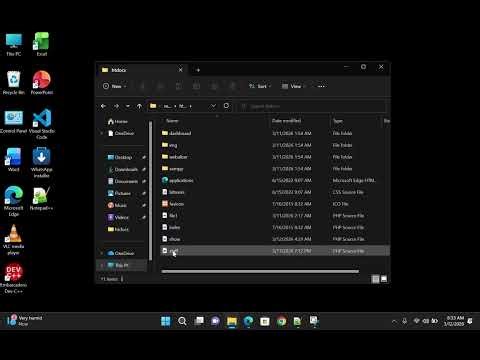Go up one folder level
The height and width of the screenshot is (360, 480).
(x=139, y=106)
